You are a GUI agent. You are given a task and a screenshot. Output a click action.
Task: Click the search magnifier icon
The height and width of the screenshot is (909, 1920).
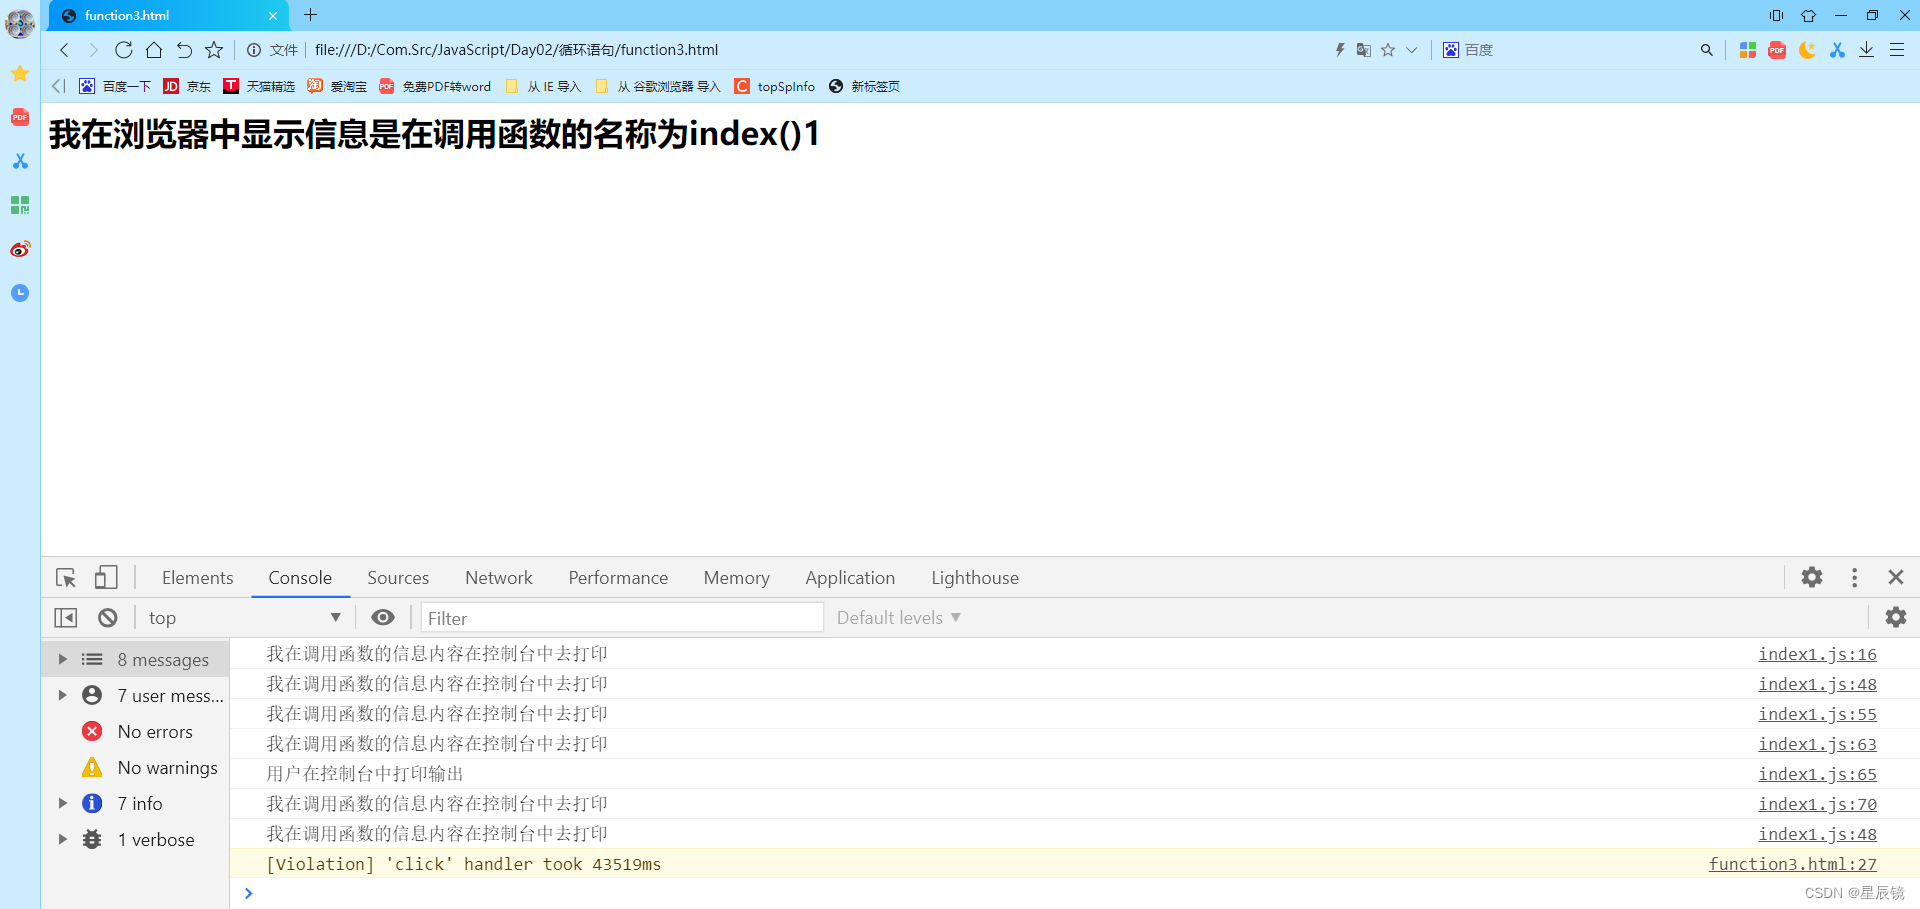[x=1707, y=50]
